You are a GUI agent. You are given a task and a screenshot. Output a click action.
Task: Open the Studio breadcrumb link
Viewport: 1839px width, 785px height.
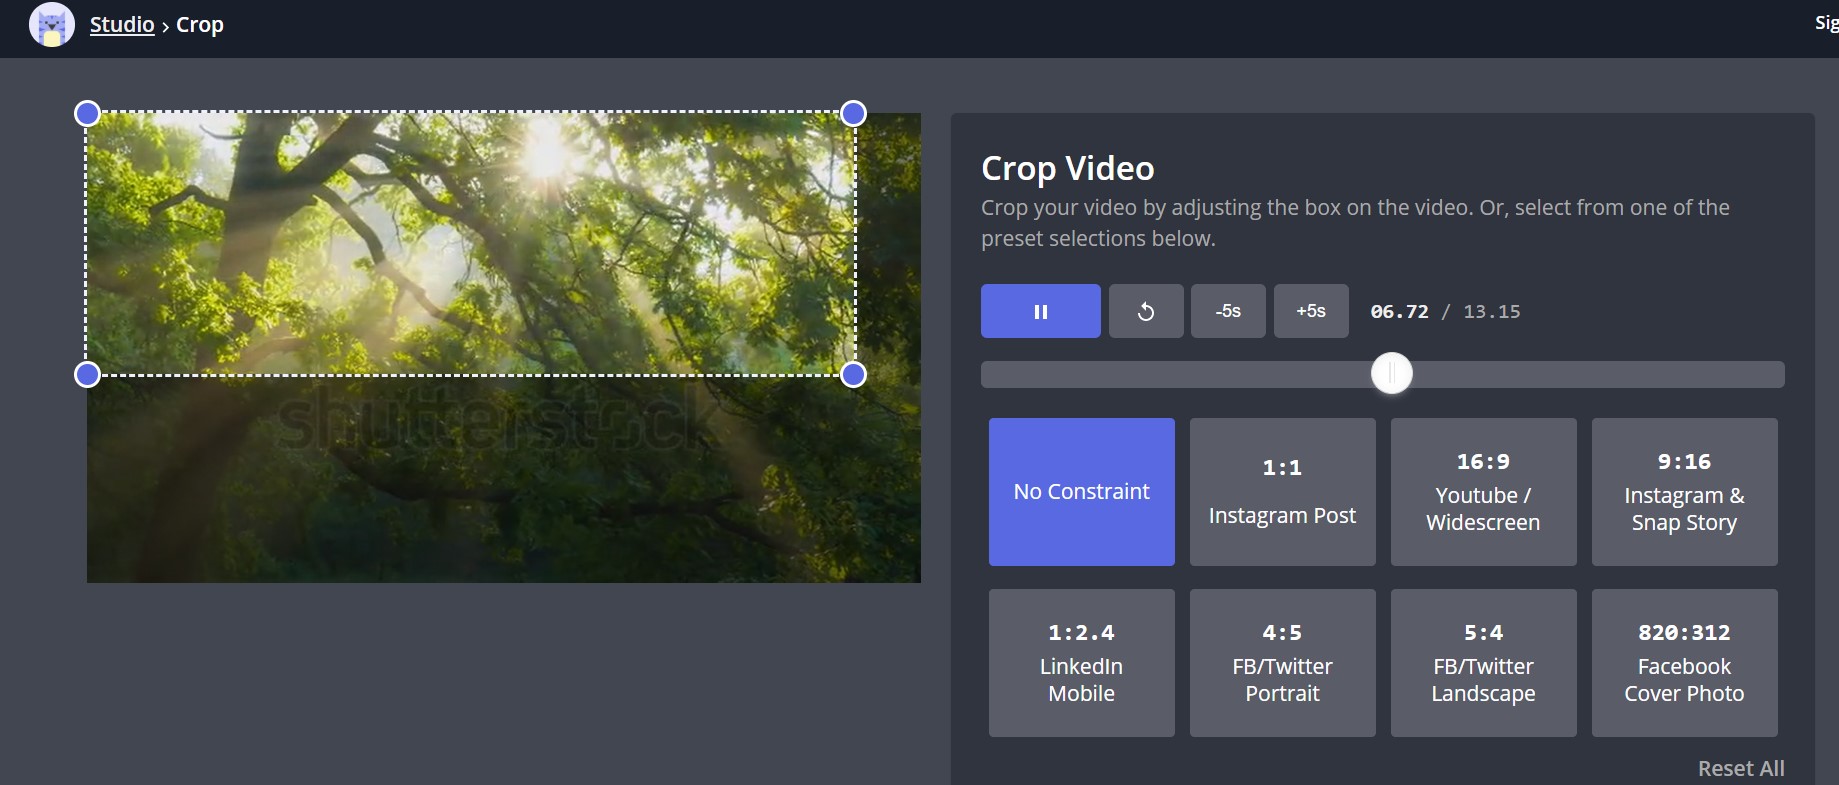pos(122,25)
